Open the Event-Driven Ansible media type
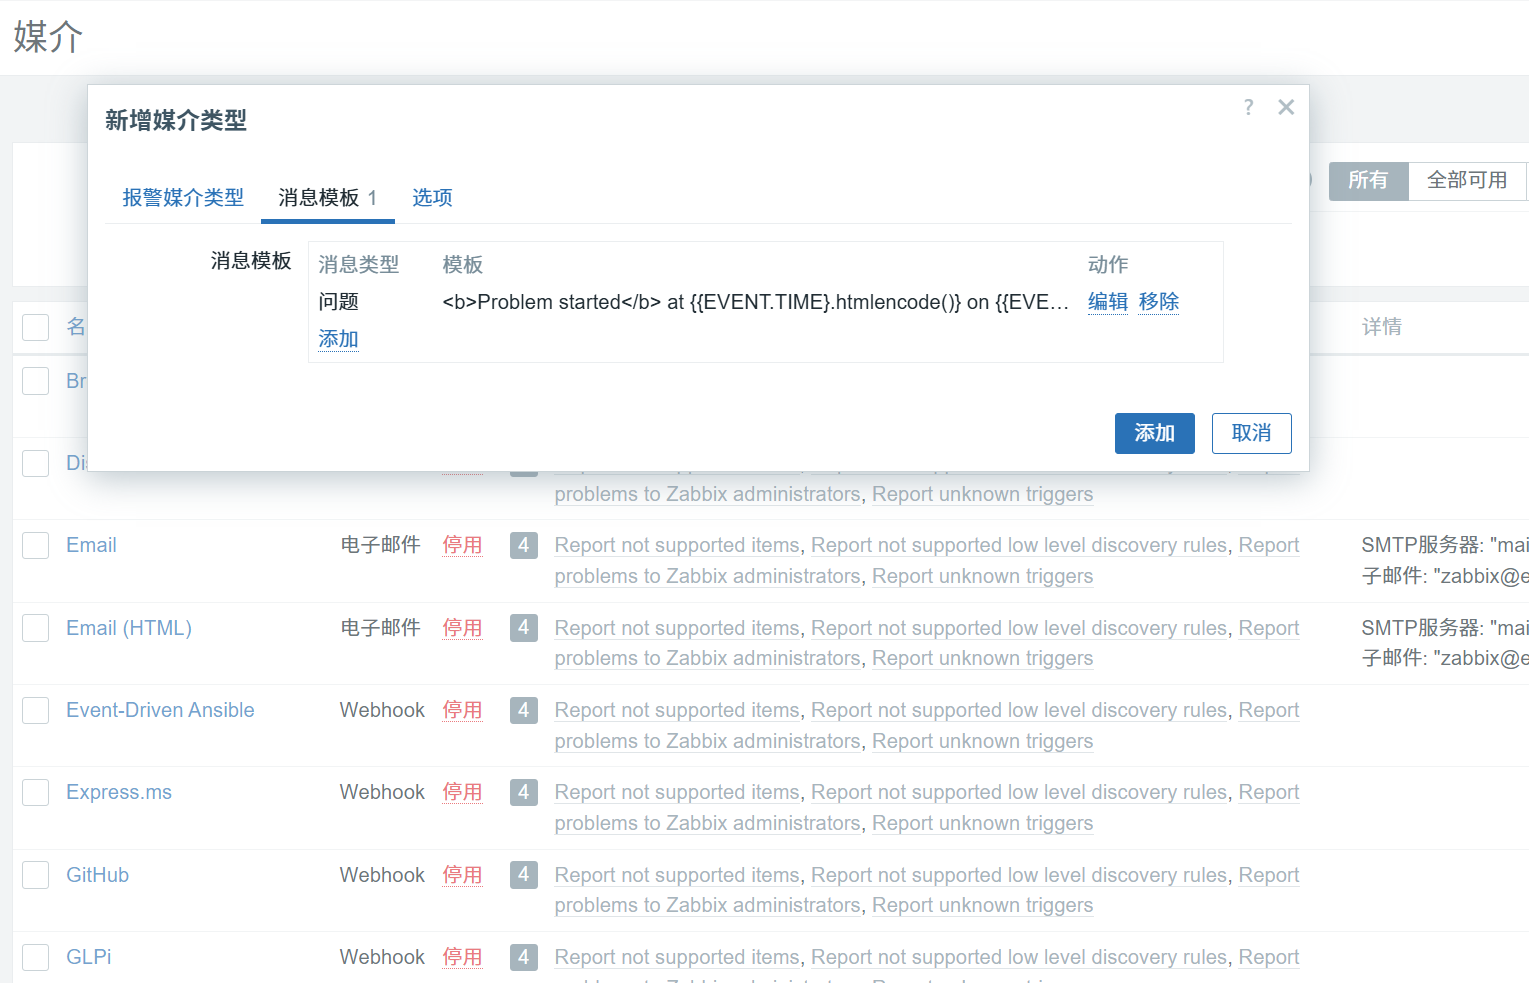1529x983 pixels. (x=160, y=710)
